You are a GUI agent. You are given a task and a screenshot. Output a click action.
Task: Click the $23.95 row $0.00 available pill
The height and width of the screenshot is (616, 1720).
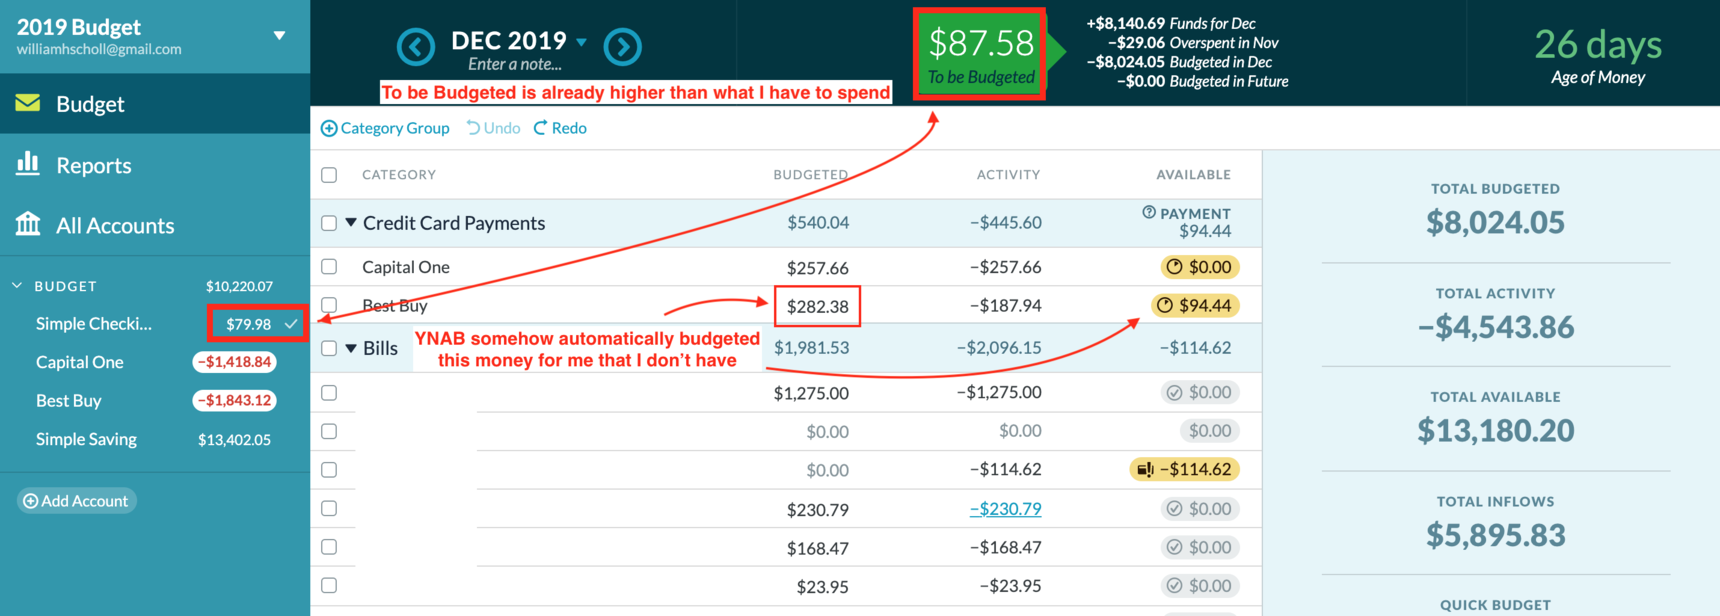coord(1200,586)
